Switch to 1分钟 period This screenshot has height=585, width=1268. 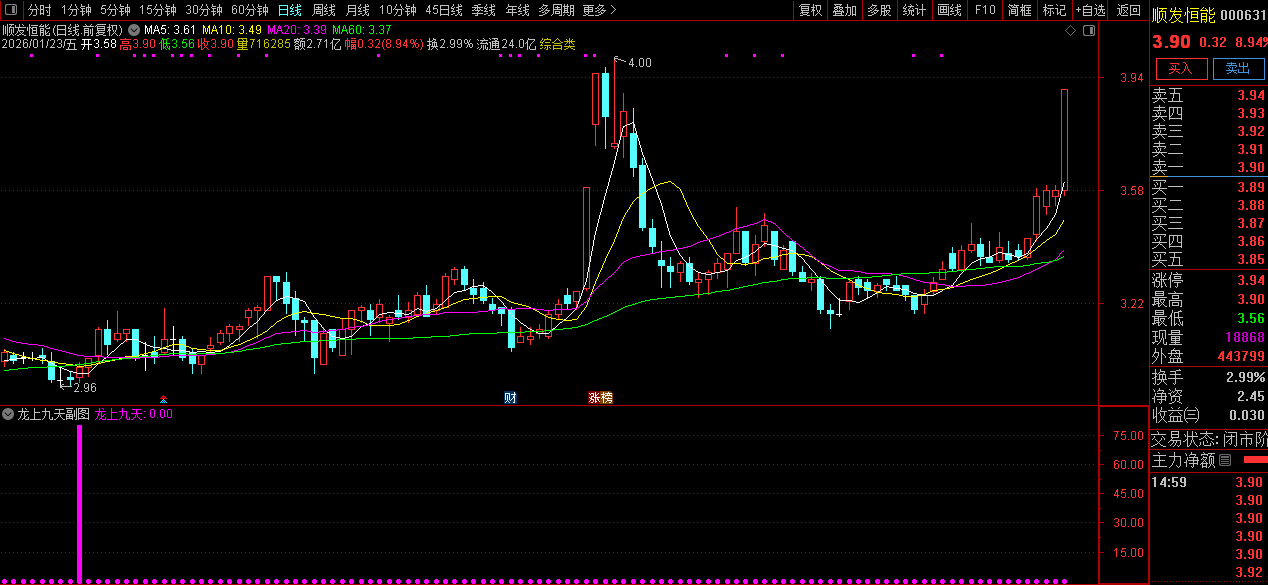point(76,10)
